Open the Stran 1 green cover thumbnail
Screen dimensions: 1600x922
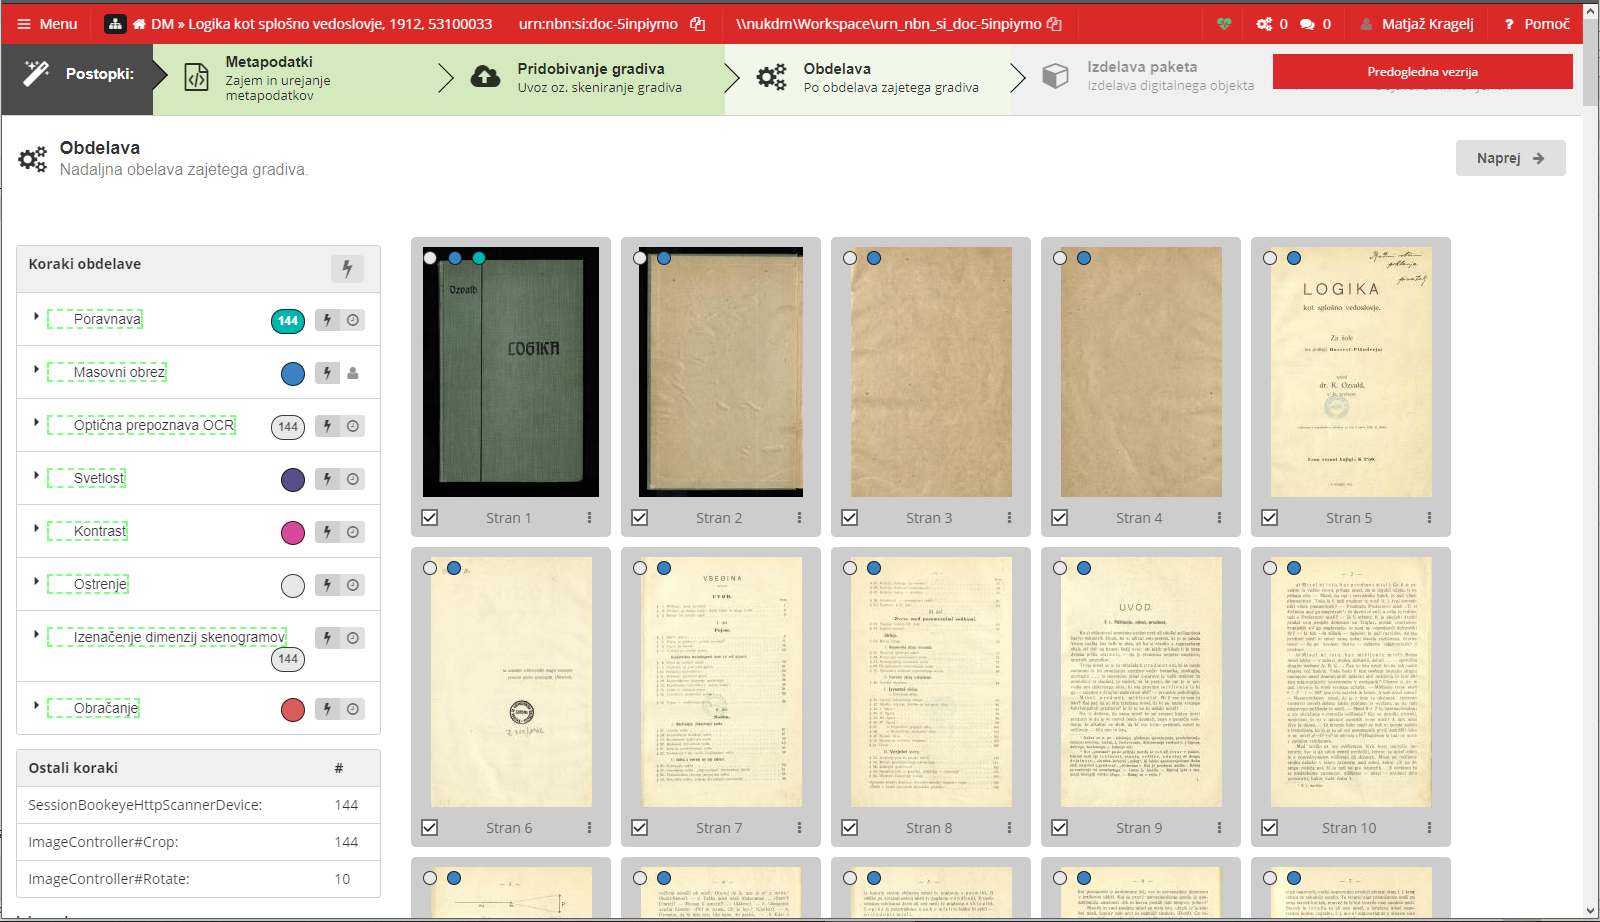pyautogui.click(x=511, y=372)
